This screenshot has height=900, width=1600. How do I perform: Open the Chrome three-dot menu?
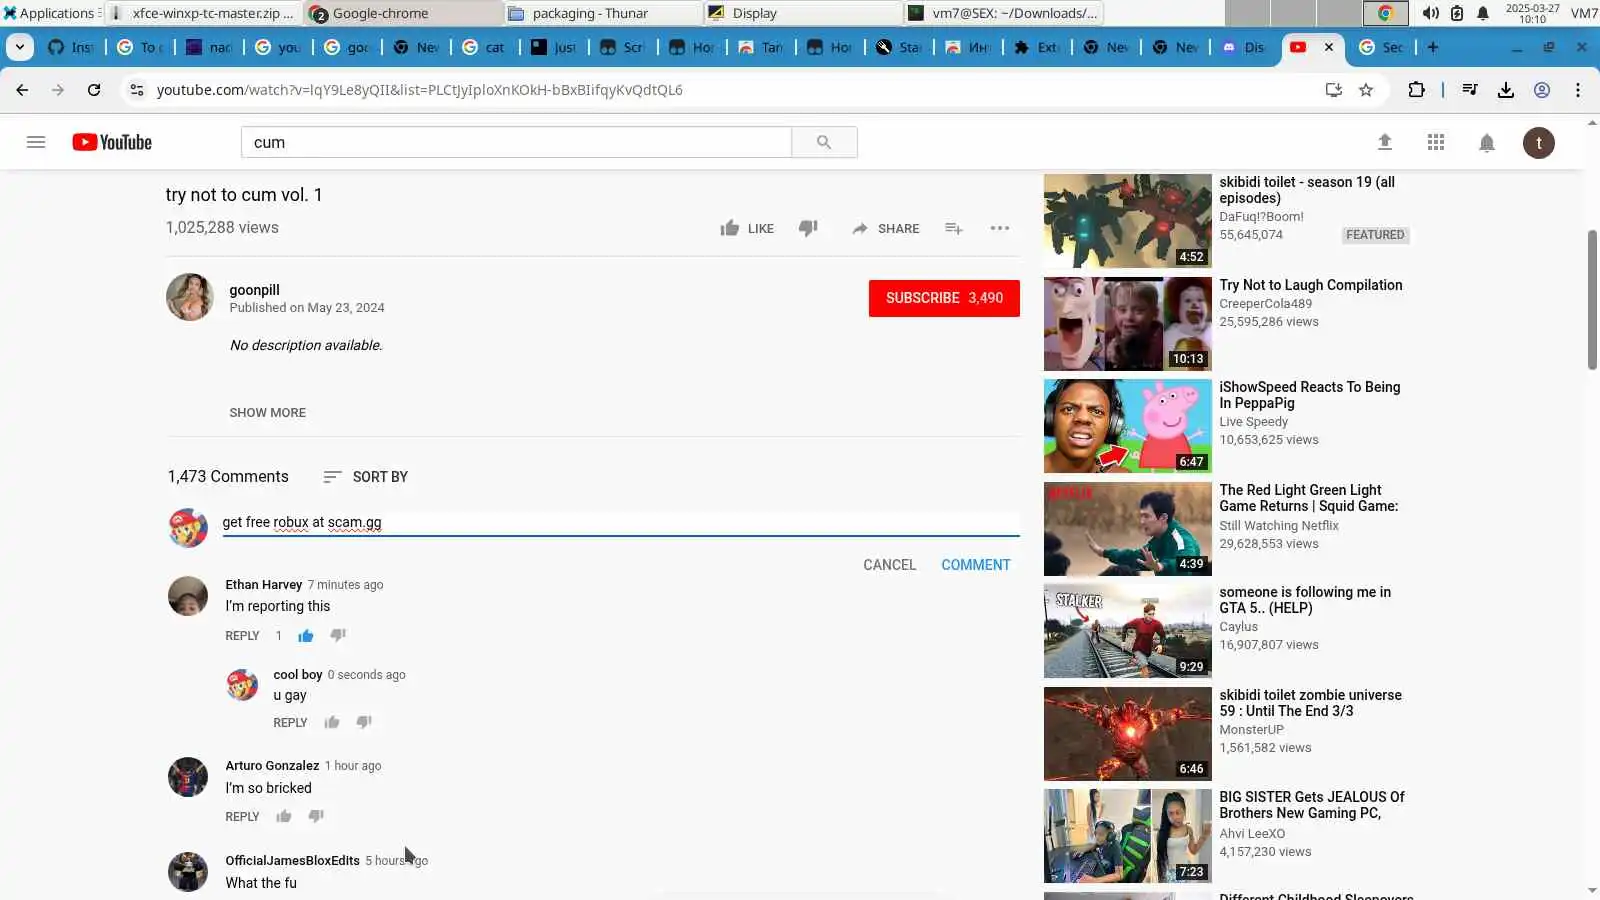(x=1578, y=90)
